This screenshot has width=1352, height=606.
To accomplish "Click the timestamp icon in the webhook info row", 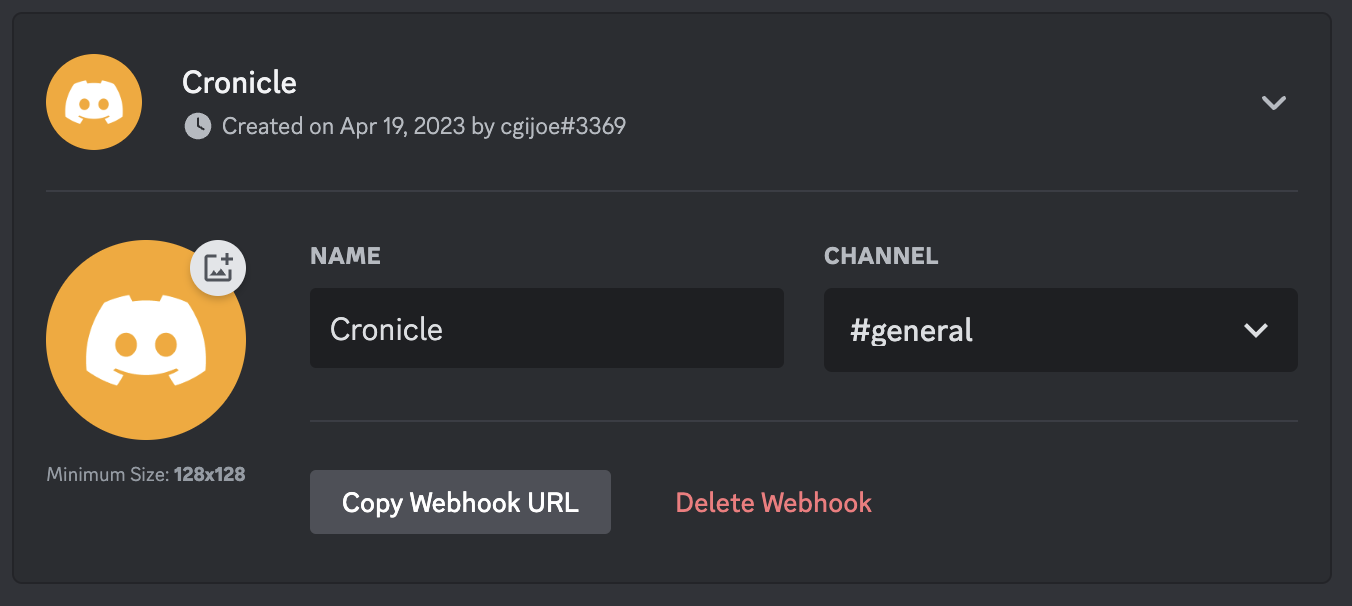I will (x=196, y=126).
